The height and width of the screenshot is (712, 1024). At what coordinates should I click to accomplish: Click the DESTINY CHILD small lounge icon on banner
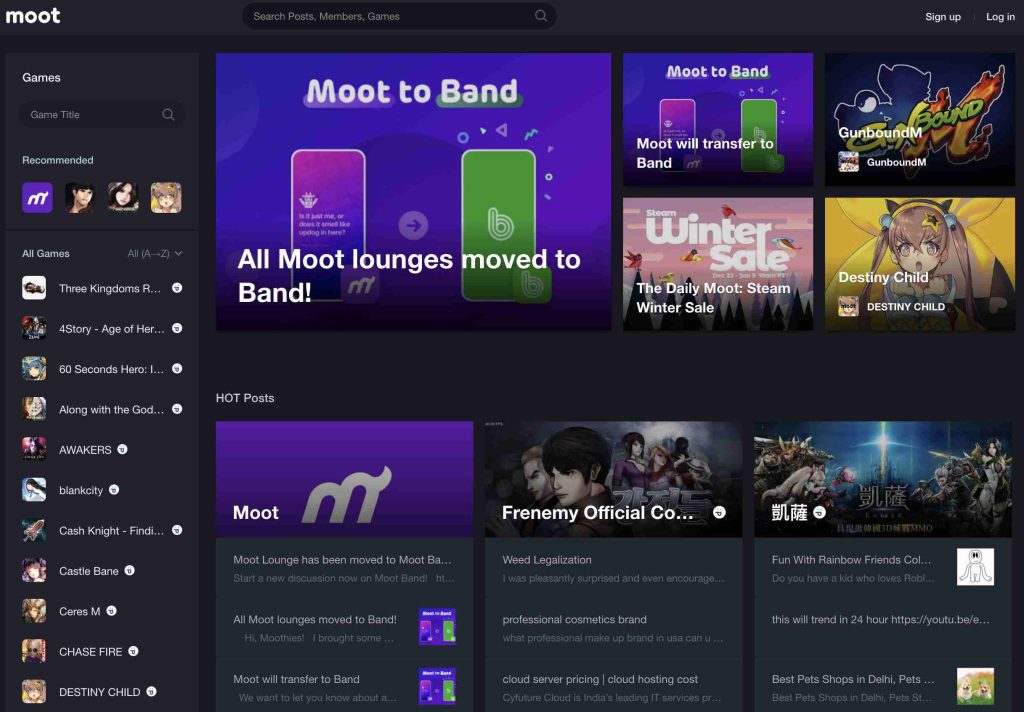click(848, 306)
